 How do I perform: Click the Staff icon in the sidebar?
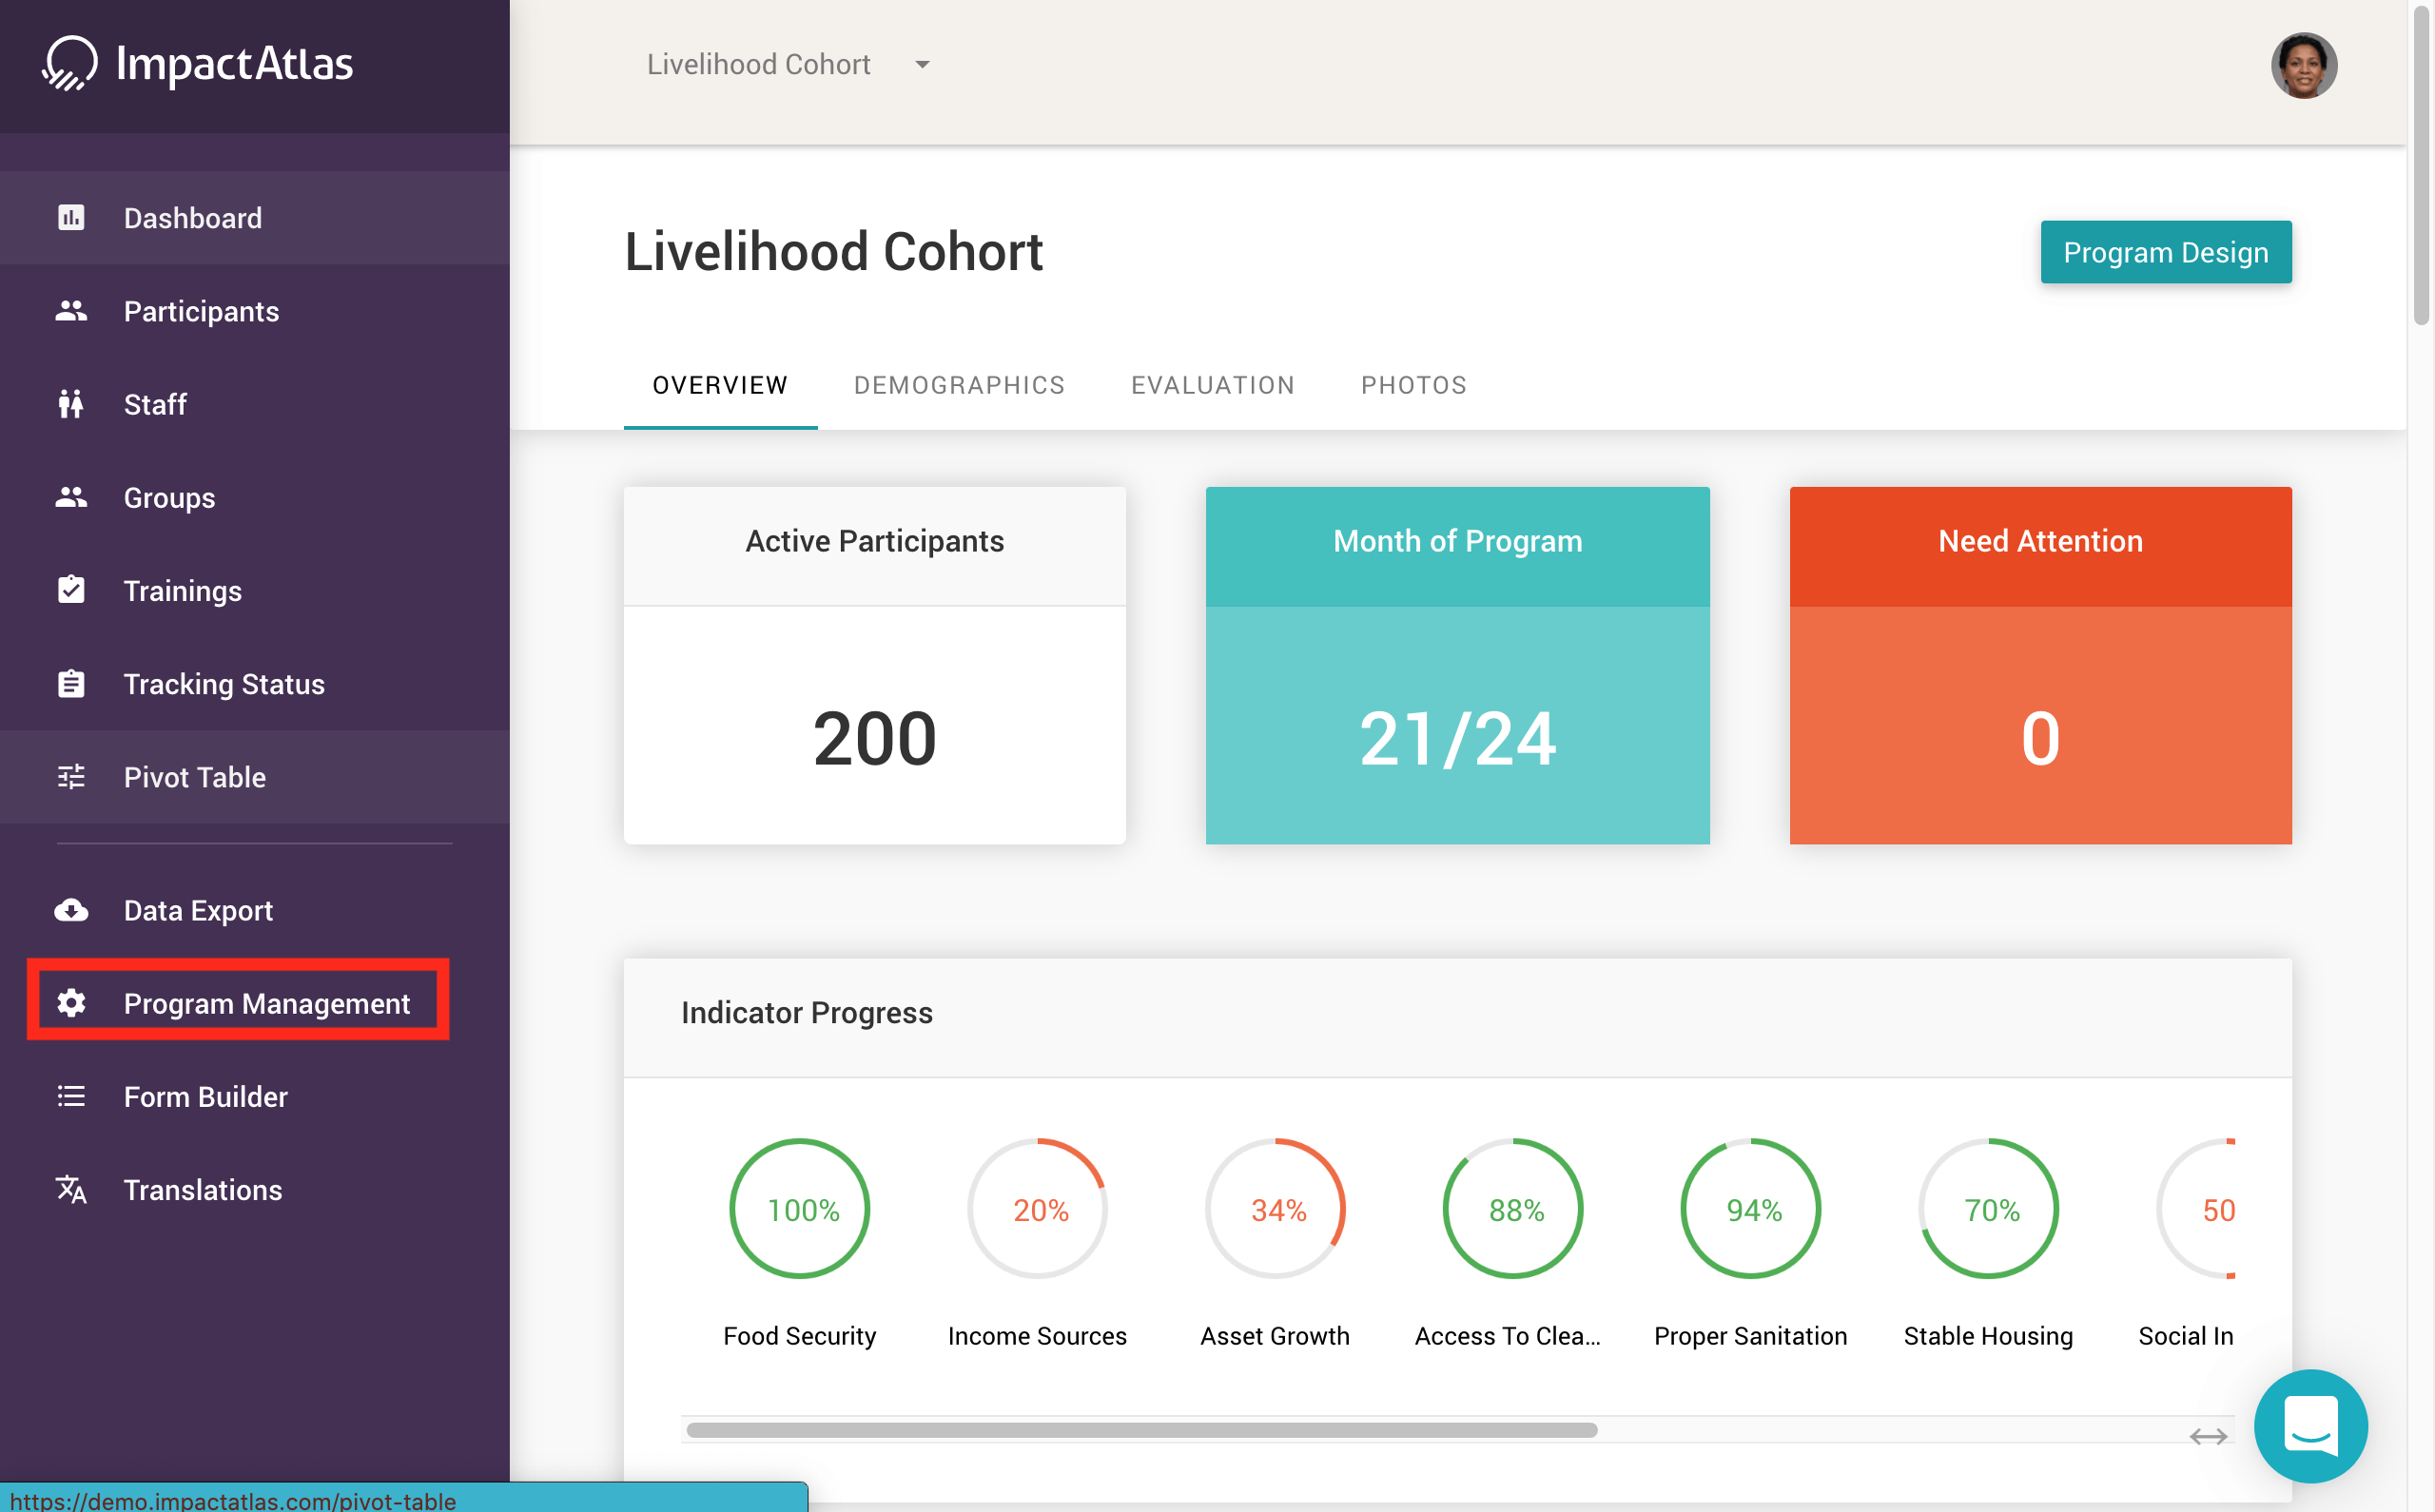pyautogui.click(x=71, y=404)
